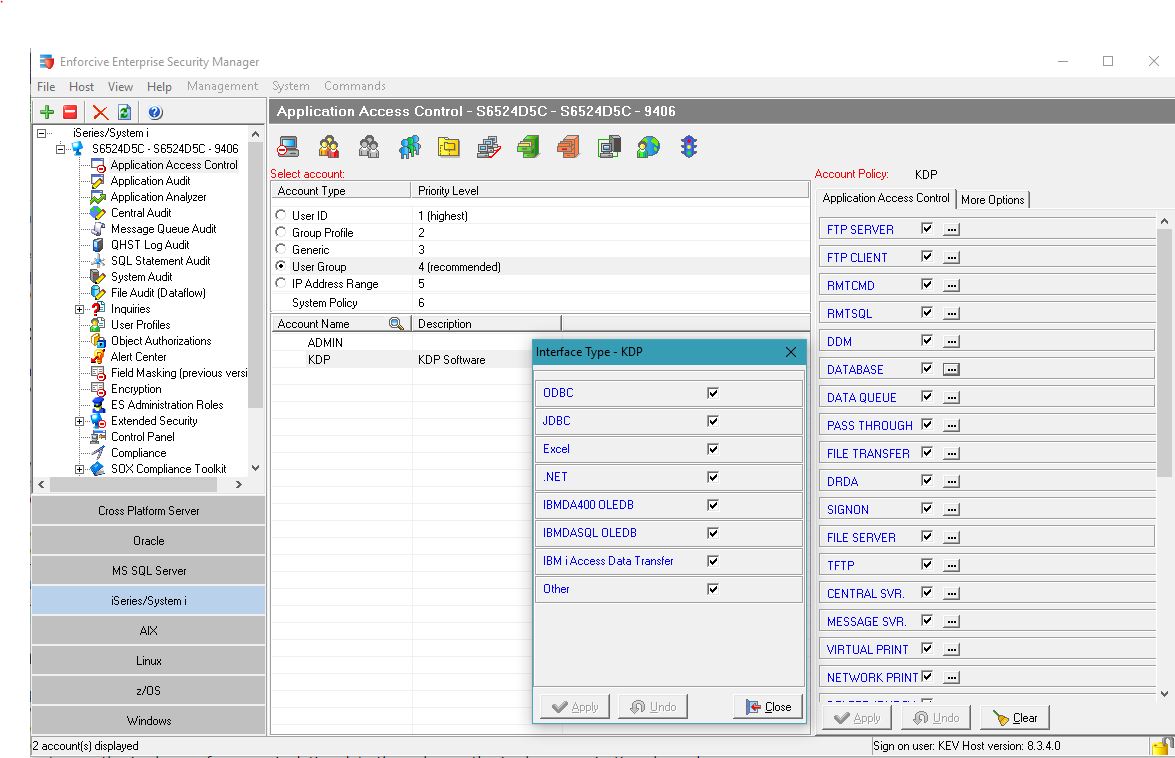1175x758 pixels.
Task: Click the DATABASE ellipsis details button
Action: coord(951,369)
